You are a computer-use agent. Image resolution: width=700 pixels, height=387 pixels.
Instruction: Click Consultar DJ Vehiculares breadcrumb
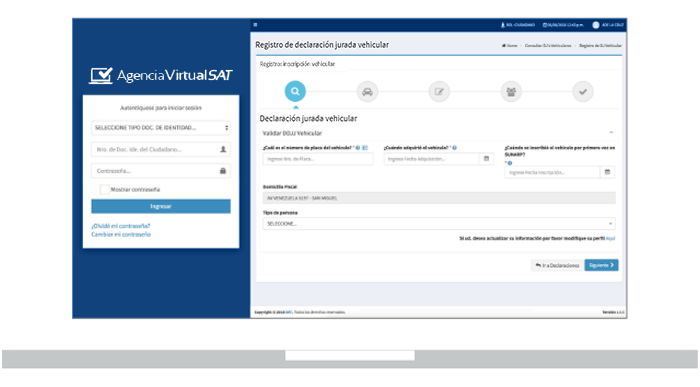[x=548, y=46]
